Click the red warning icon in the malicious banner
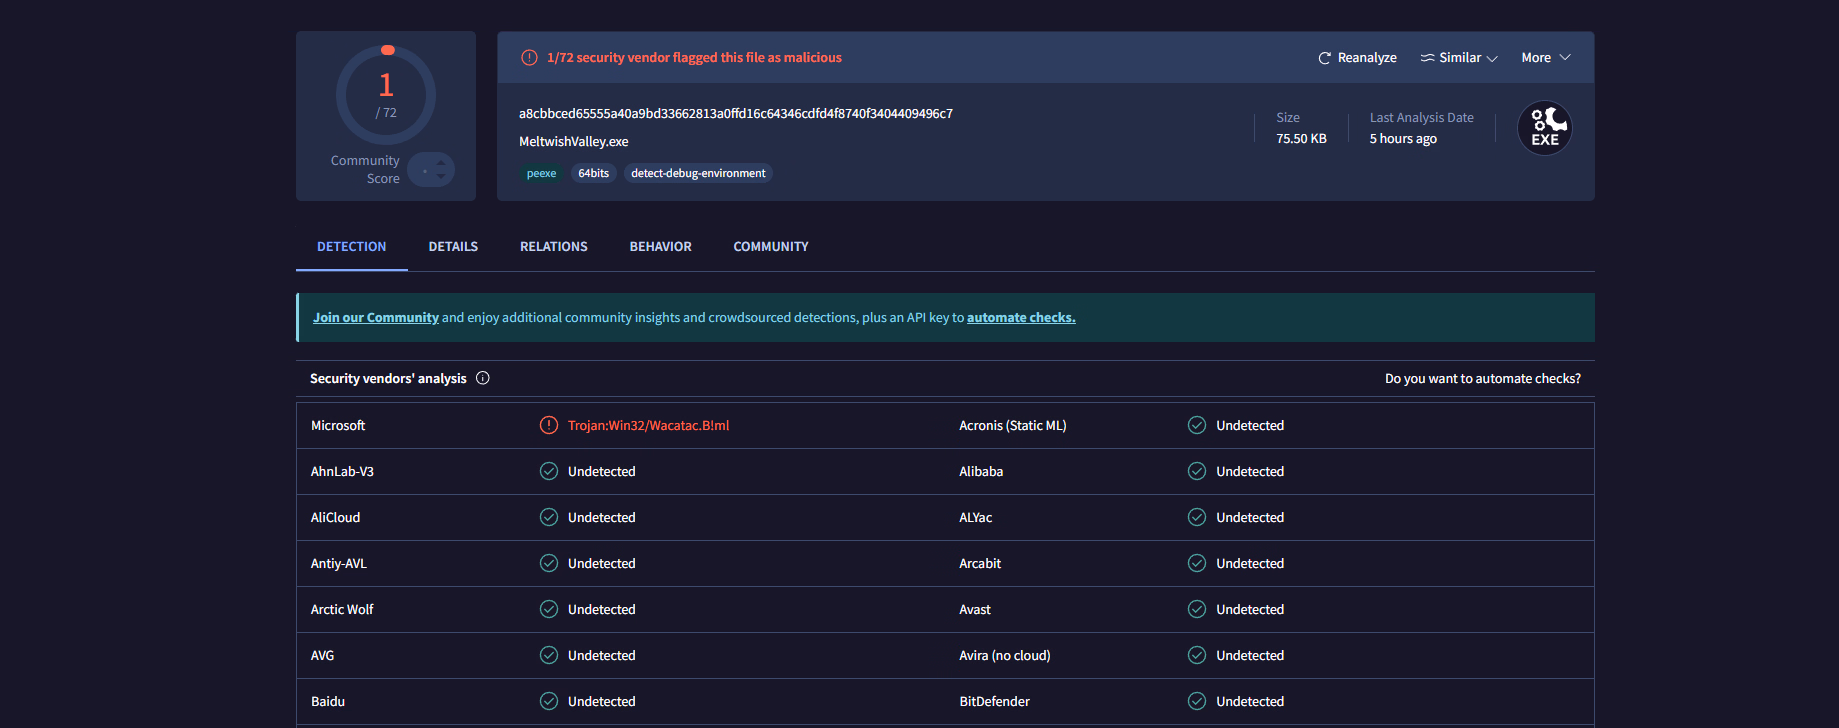 coord(529,58)
